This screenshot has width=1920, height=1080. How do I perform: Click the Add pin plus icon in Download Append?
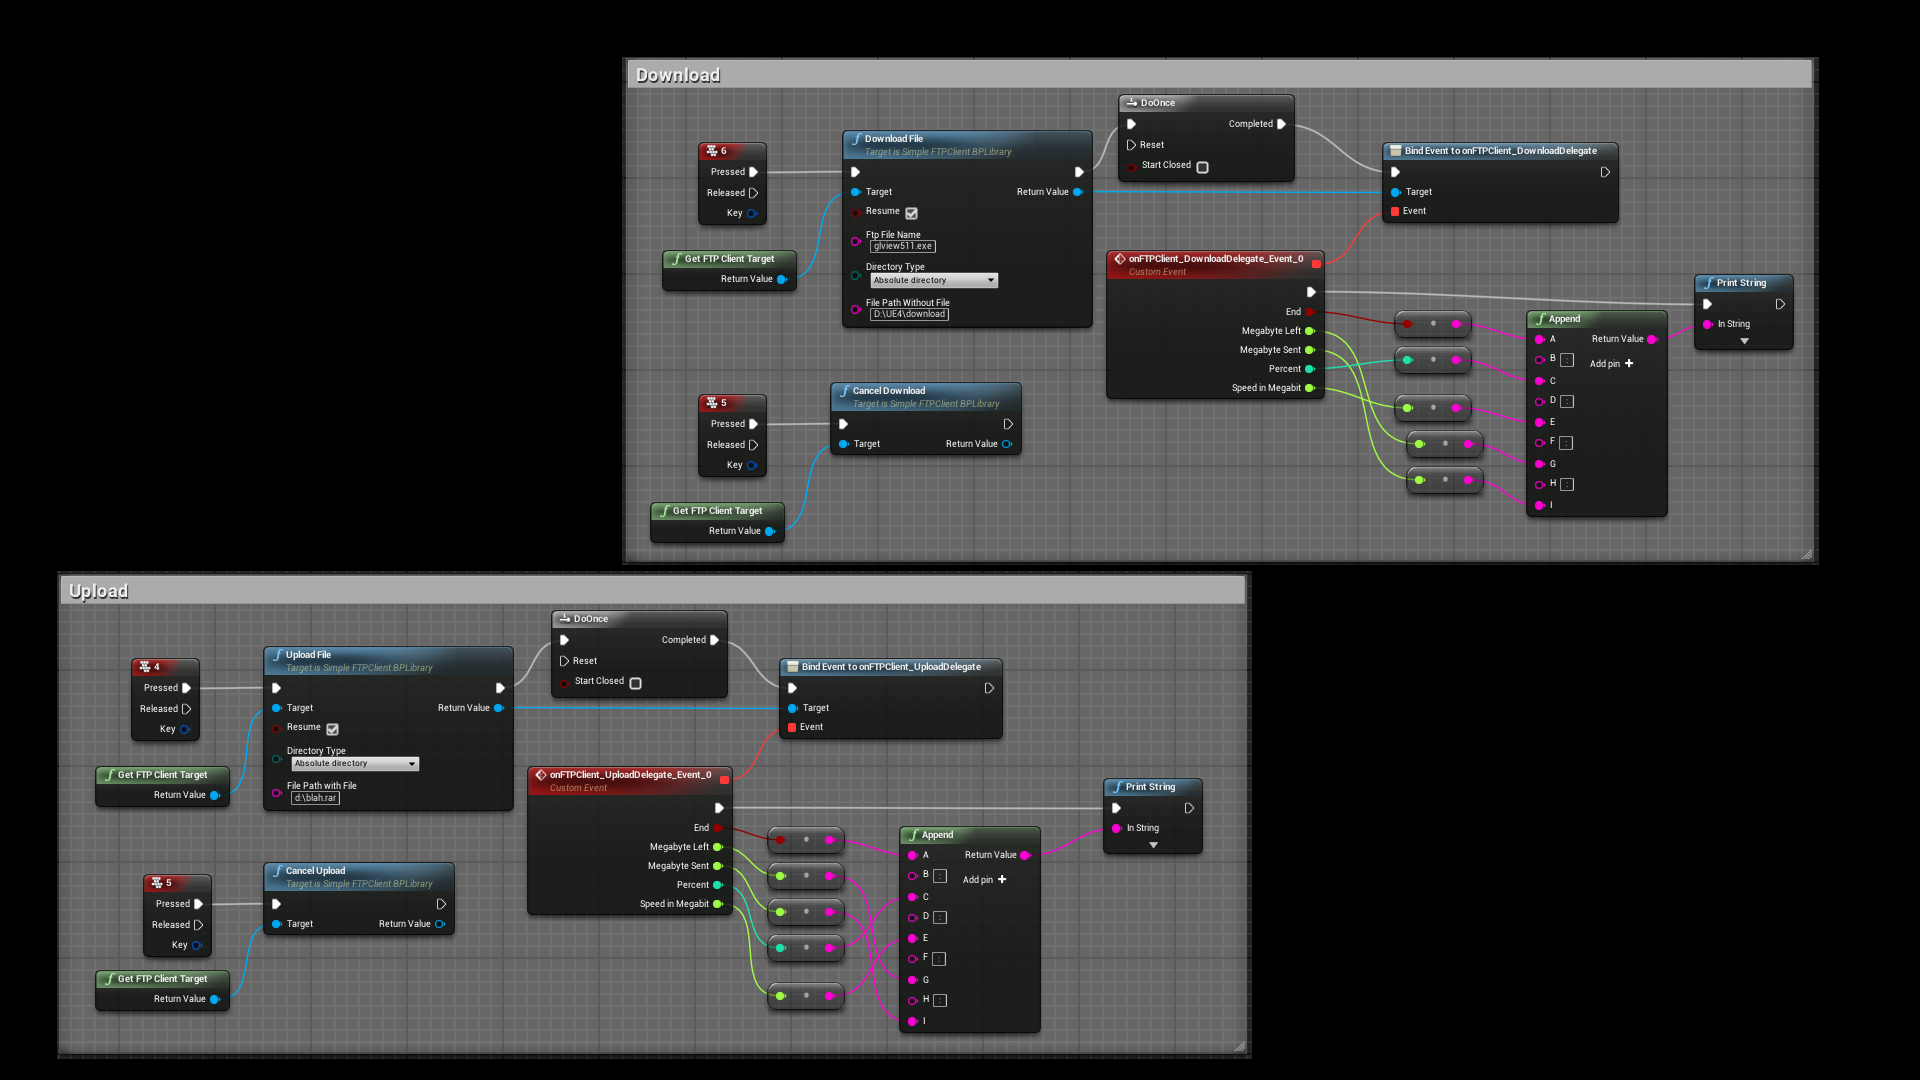[1629, 363]
